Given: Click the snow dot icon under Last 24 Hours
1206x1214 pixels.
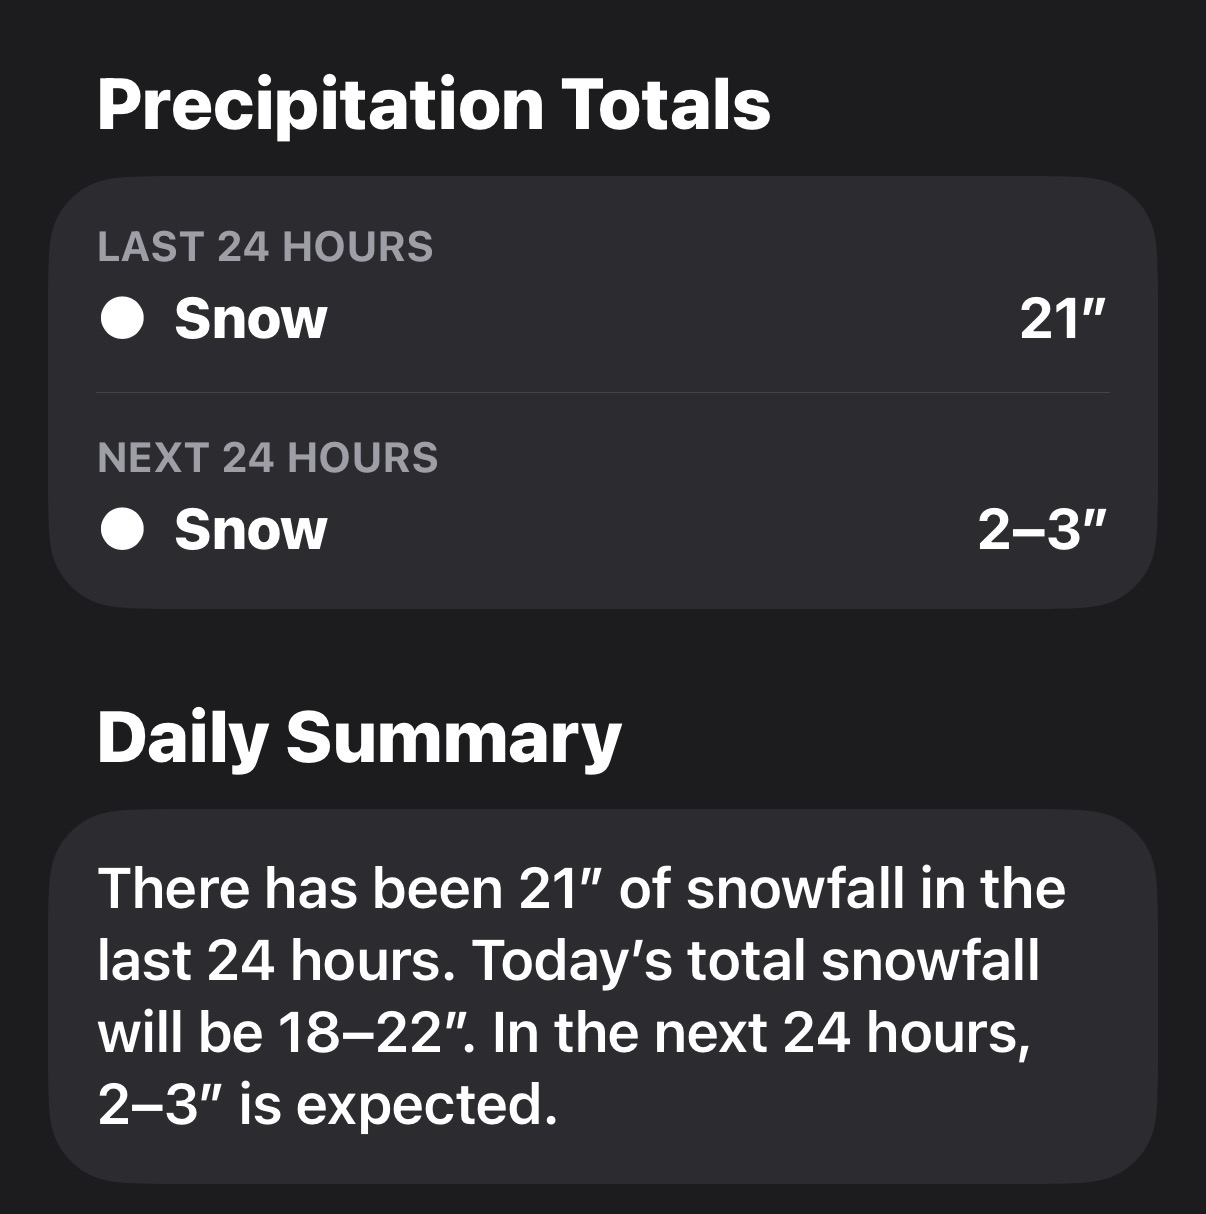Looking at the screenshot, I should [123, 319].
